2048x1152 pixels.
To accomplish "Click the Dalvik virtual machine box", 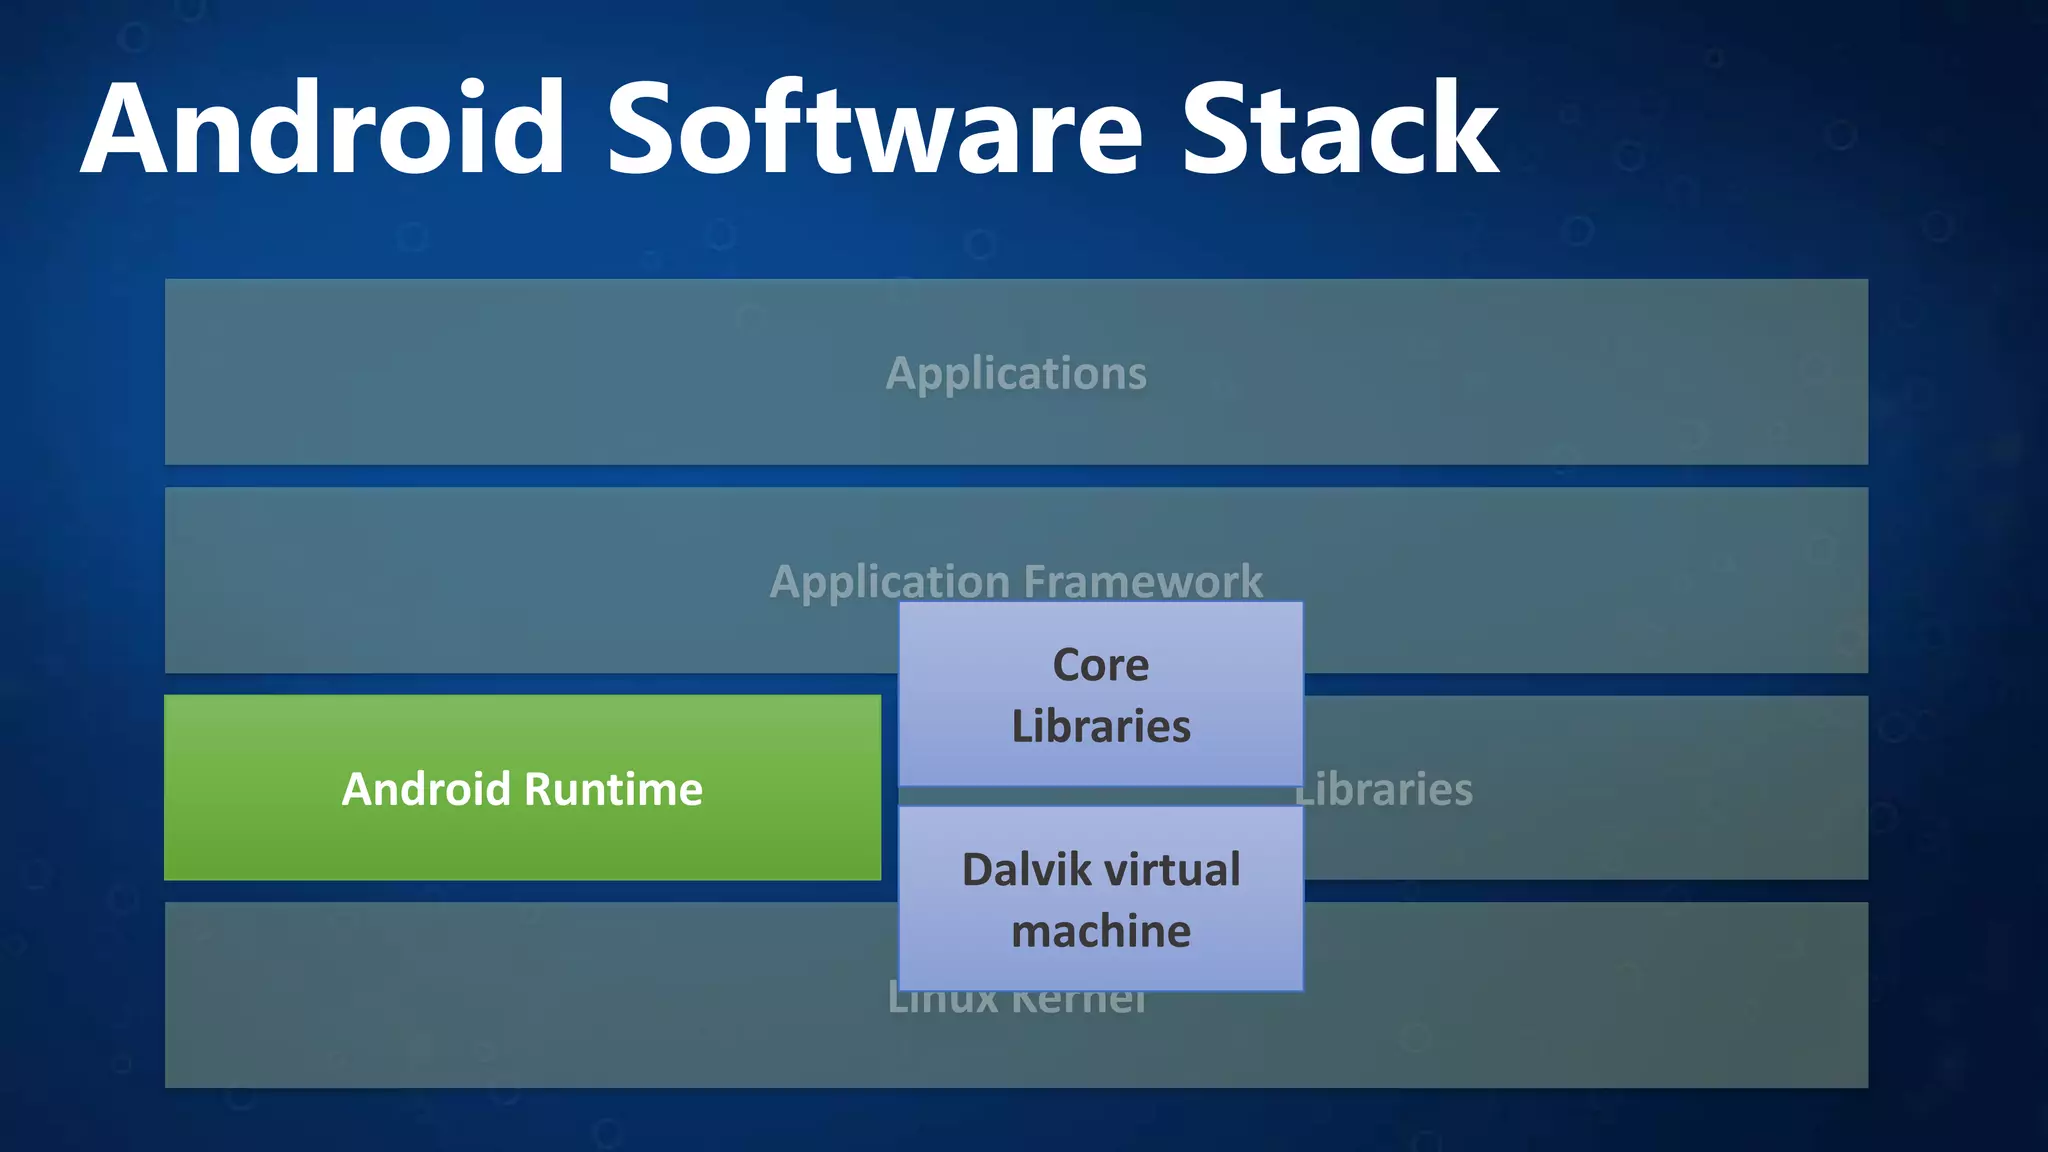I will (x=1101, y=899).
